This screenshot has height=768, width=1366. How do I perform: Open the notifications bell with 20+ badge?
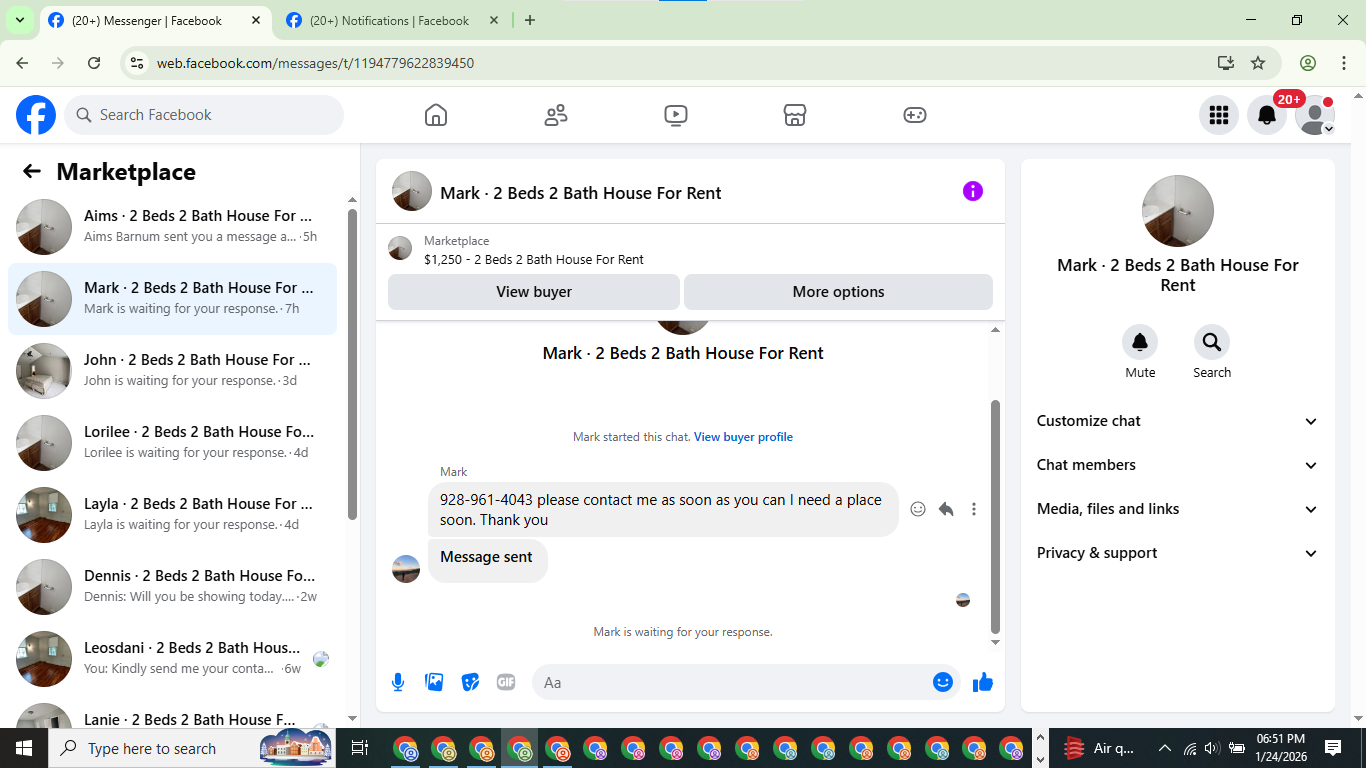point(1267,115)
